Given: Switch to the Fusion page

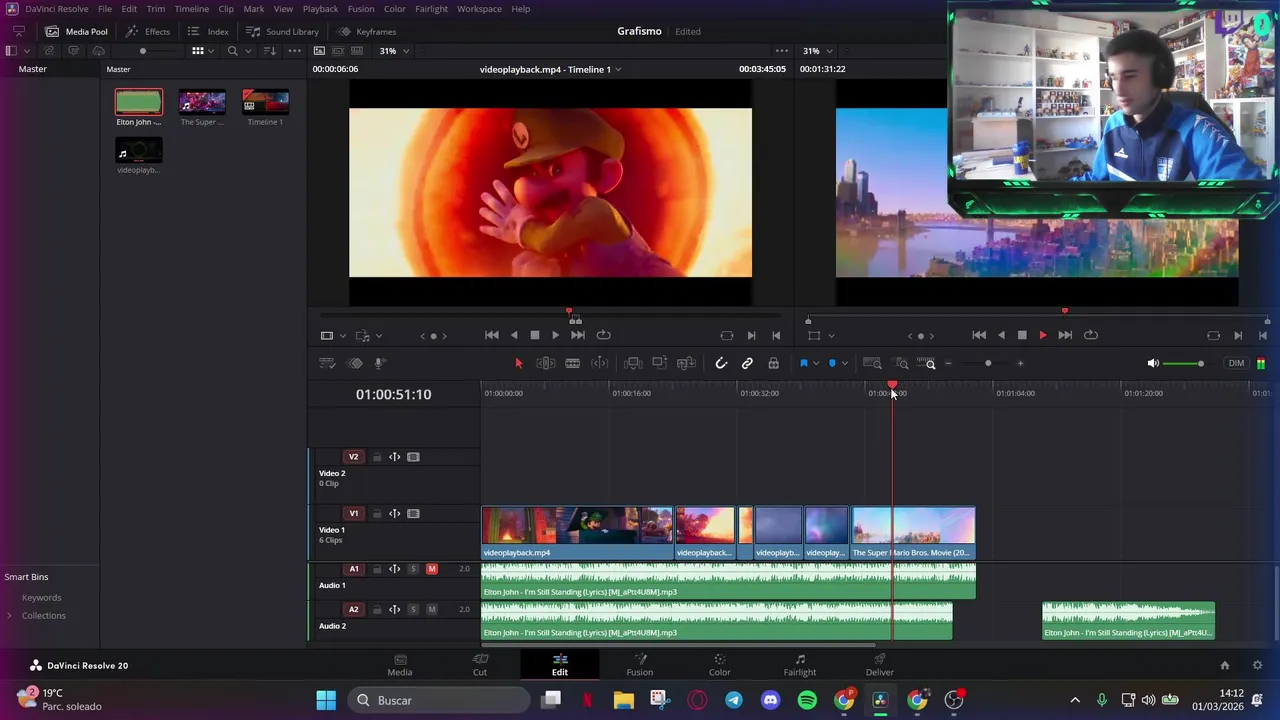Looking at the screenshot, I should pyautogui.click(x=640, y=664).
